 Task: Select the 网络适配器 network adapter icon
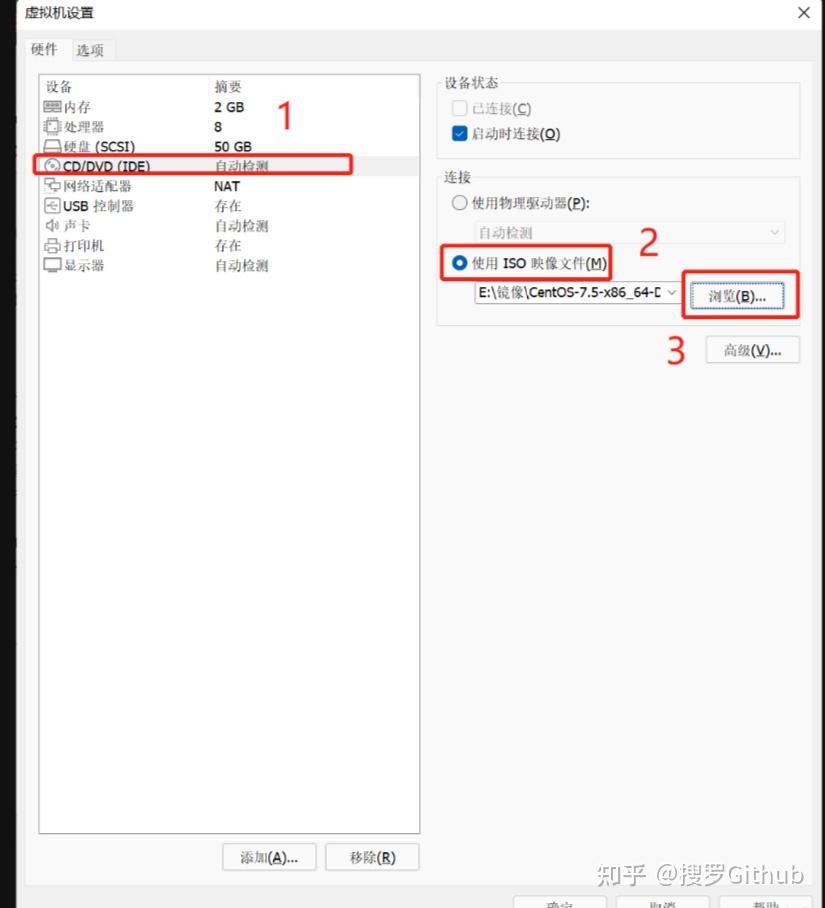click(x=52, y=185)
